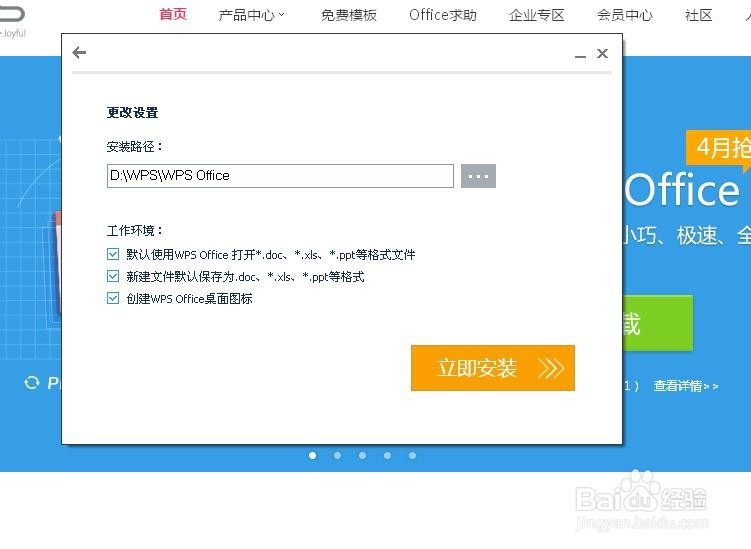The width and height of the screenshot is (751, 549).
Task: Expand the 产品中心 dropdown menu
Action: [x=251, y=15]
